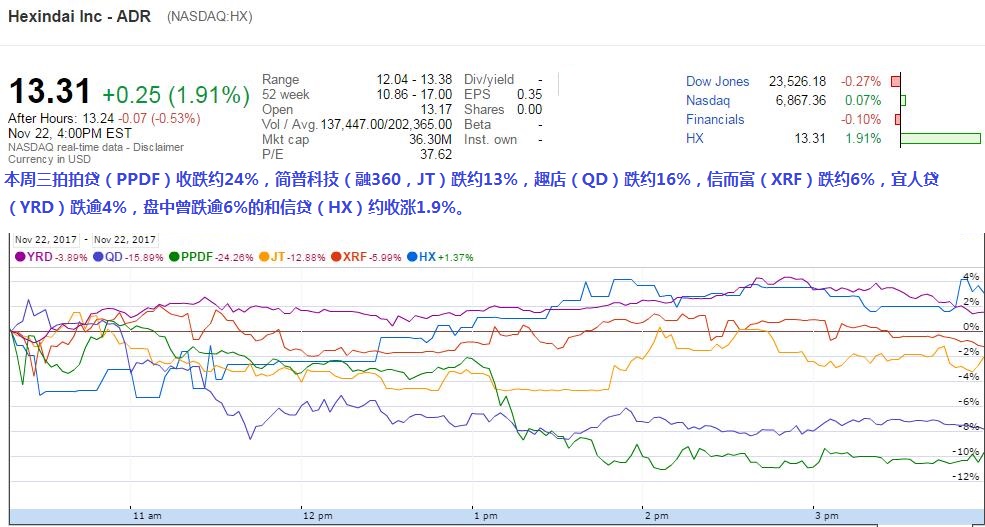Click the HX link in comparison list
Image resolution: width=985 pixels, height=527 pixels.
(695, 138)
